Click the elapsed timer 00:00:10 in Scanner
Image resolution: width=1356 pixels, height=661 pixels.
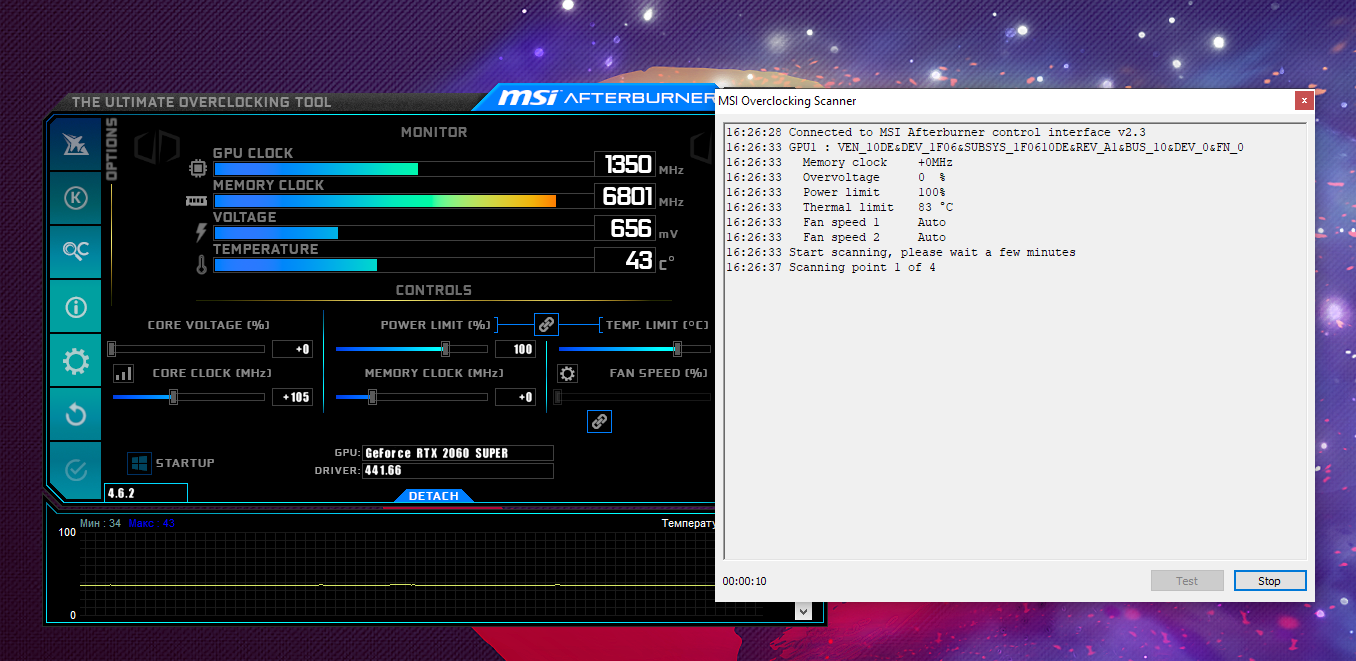click(745, 582)
